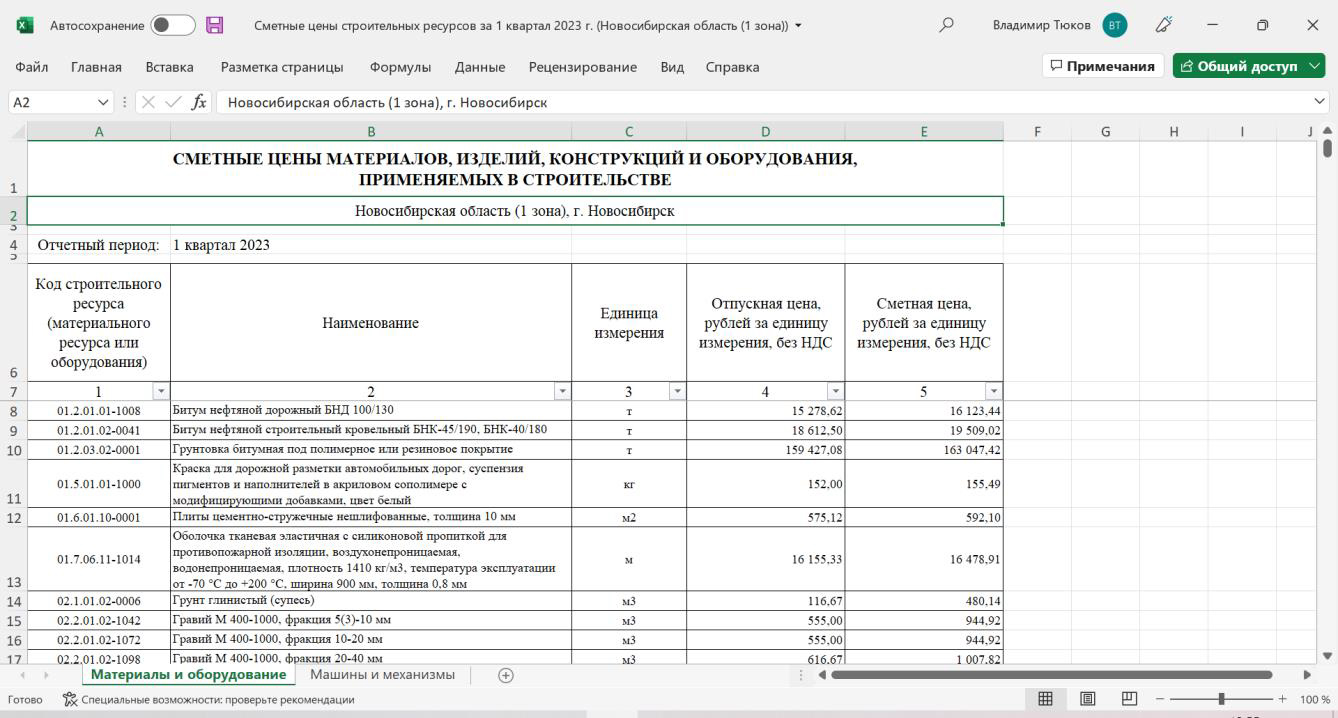The image size is (1338, 718).
Task: Switch to the Главная ribbon tab
Action: tap(96, 67)
